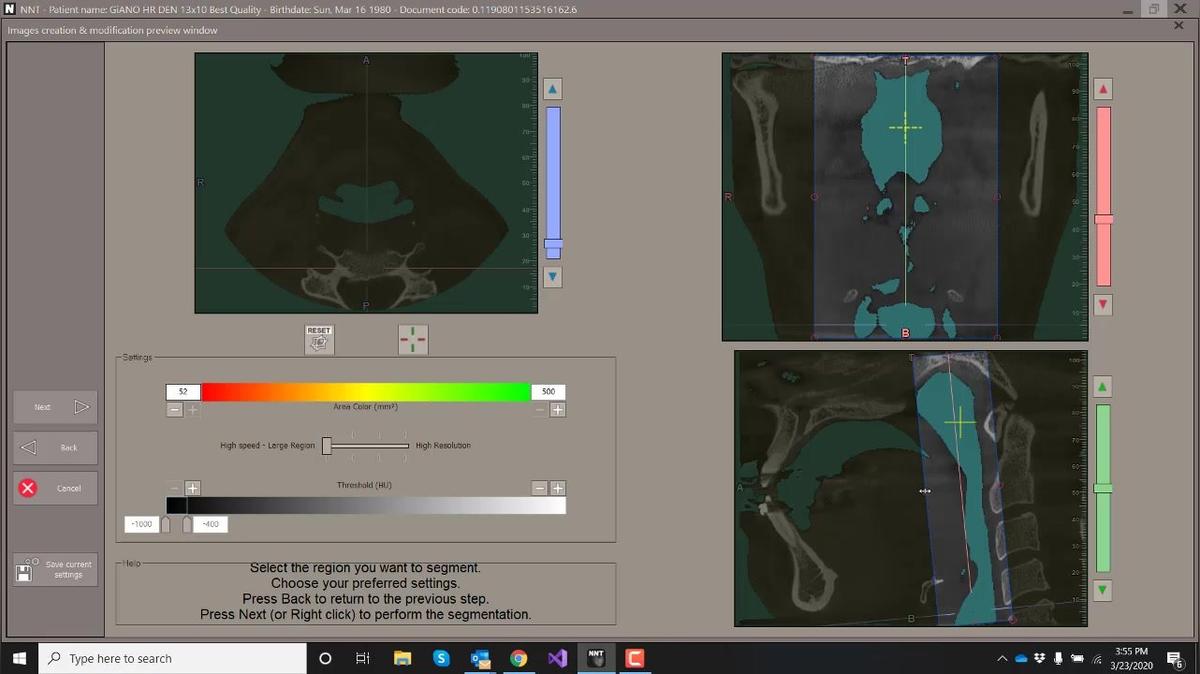Click the lower threshold marker beside -1000
Screen dimensions: 1200x674
tap(166, 524)
